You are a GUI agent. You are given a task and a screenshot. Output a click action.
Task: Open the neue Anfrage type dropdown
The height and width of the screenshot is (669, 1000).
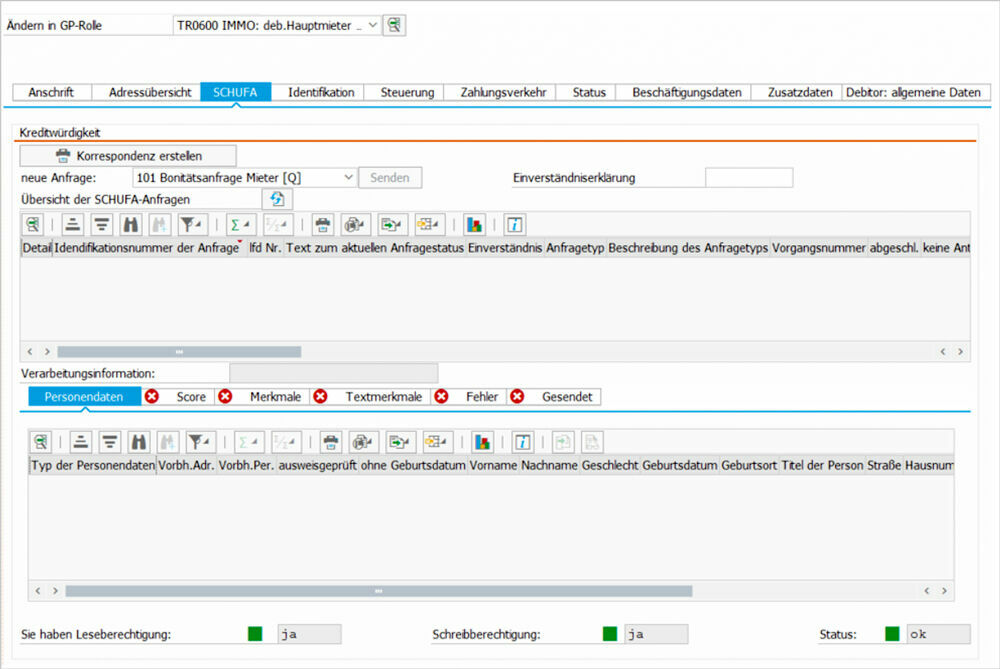point(349,177)
